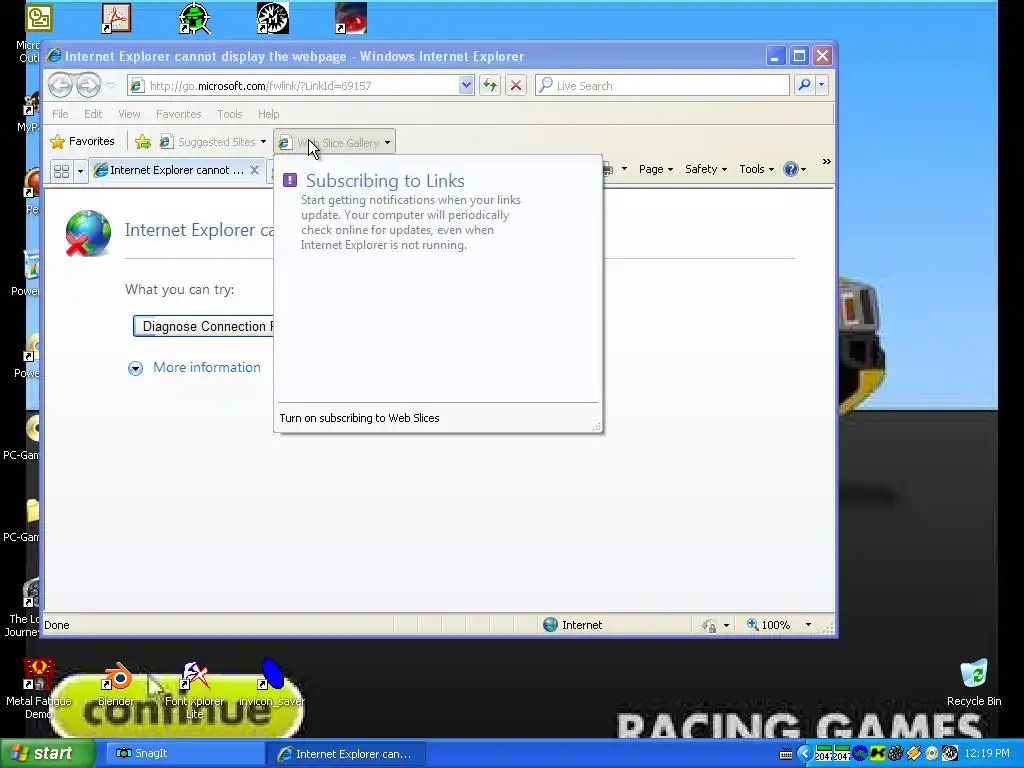Open the Favorites menu in the menu bar
The width and height of the screenshot is (1024, 768).
click(178, 114)
